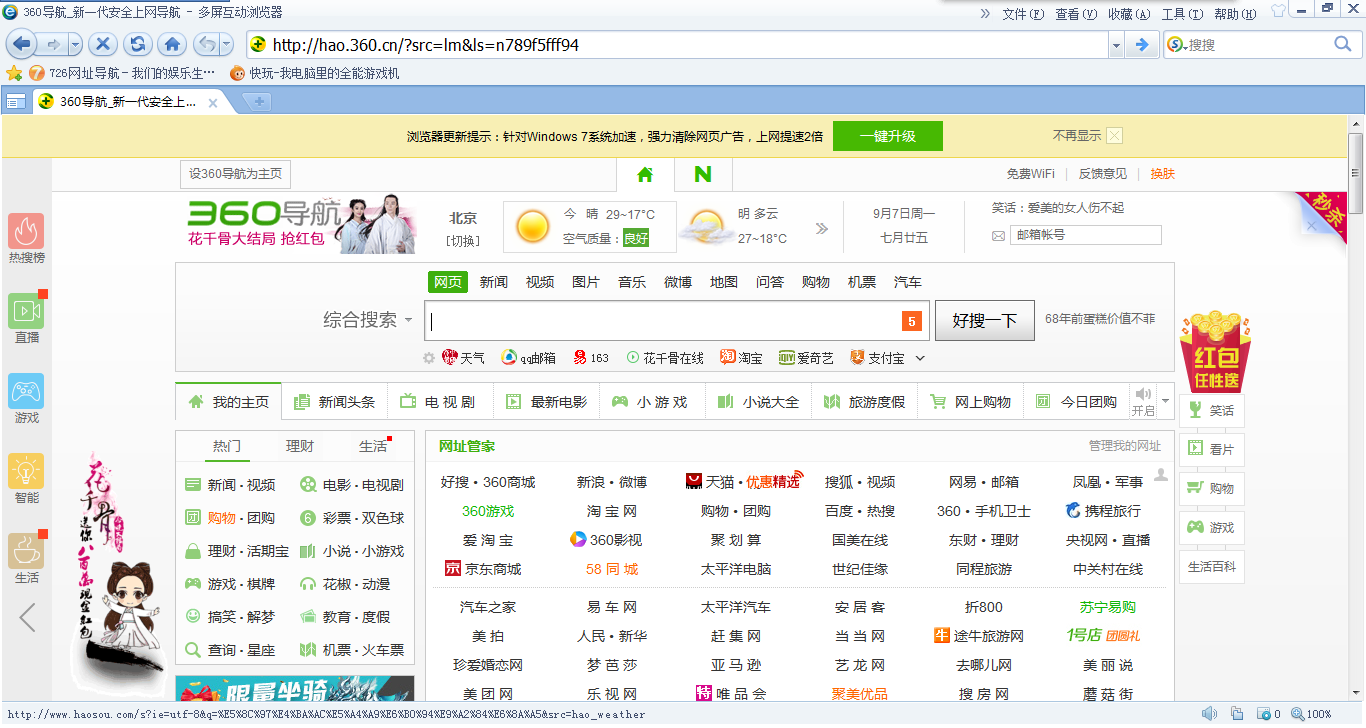
Task: Click the green 一键升级 upgrade button
Action: [887, 136]
